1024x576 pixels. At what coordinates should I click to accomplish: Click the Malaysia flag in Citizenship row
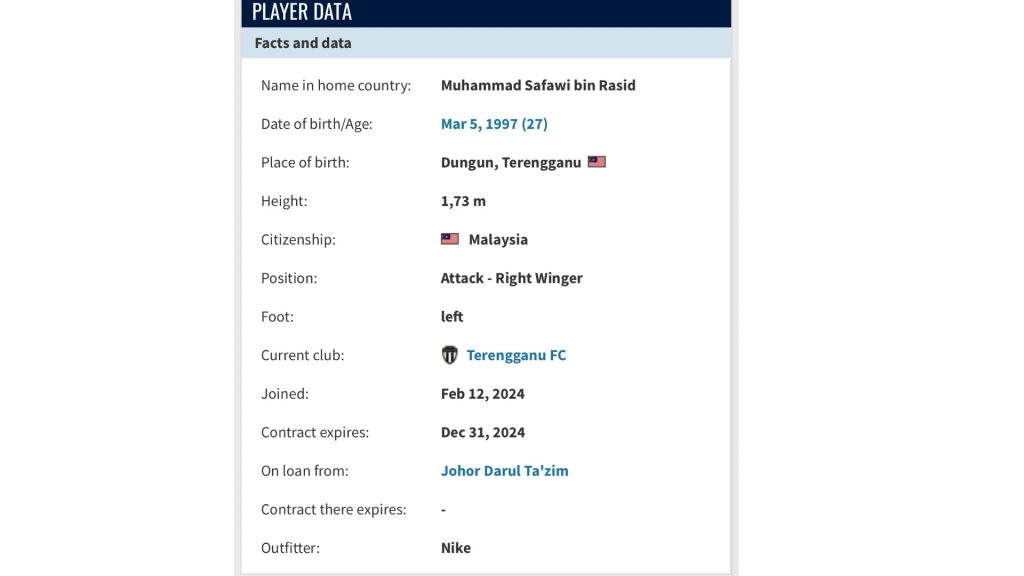(x=449, y=239)
